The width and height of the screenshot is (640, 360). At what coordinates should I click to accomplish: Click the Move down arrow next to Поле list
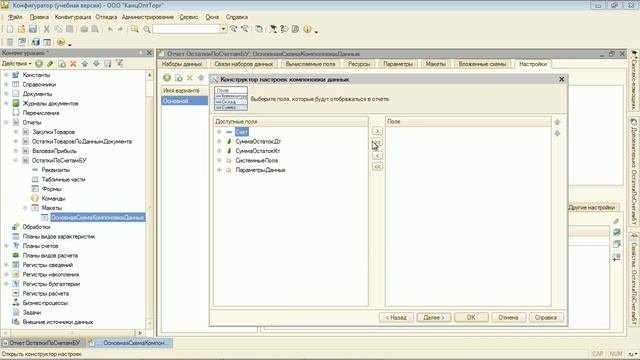(x=557, y=133)
